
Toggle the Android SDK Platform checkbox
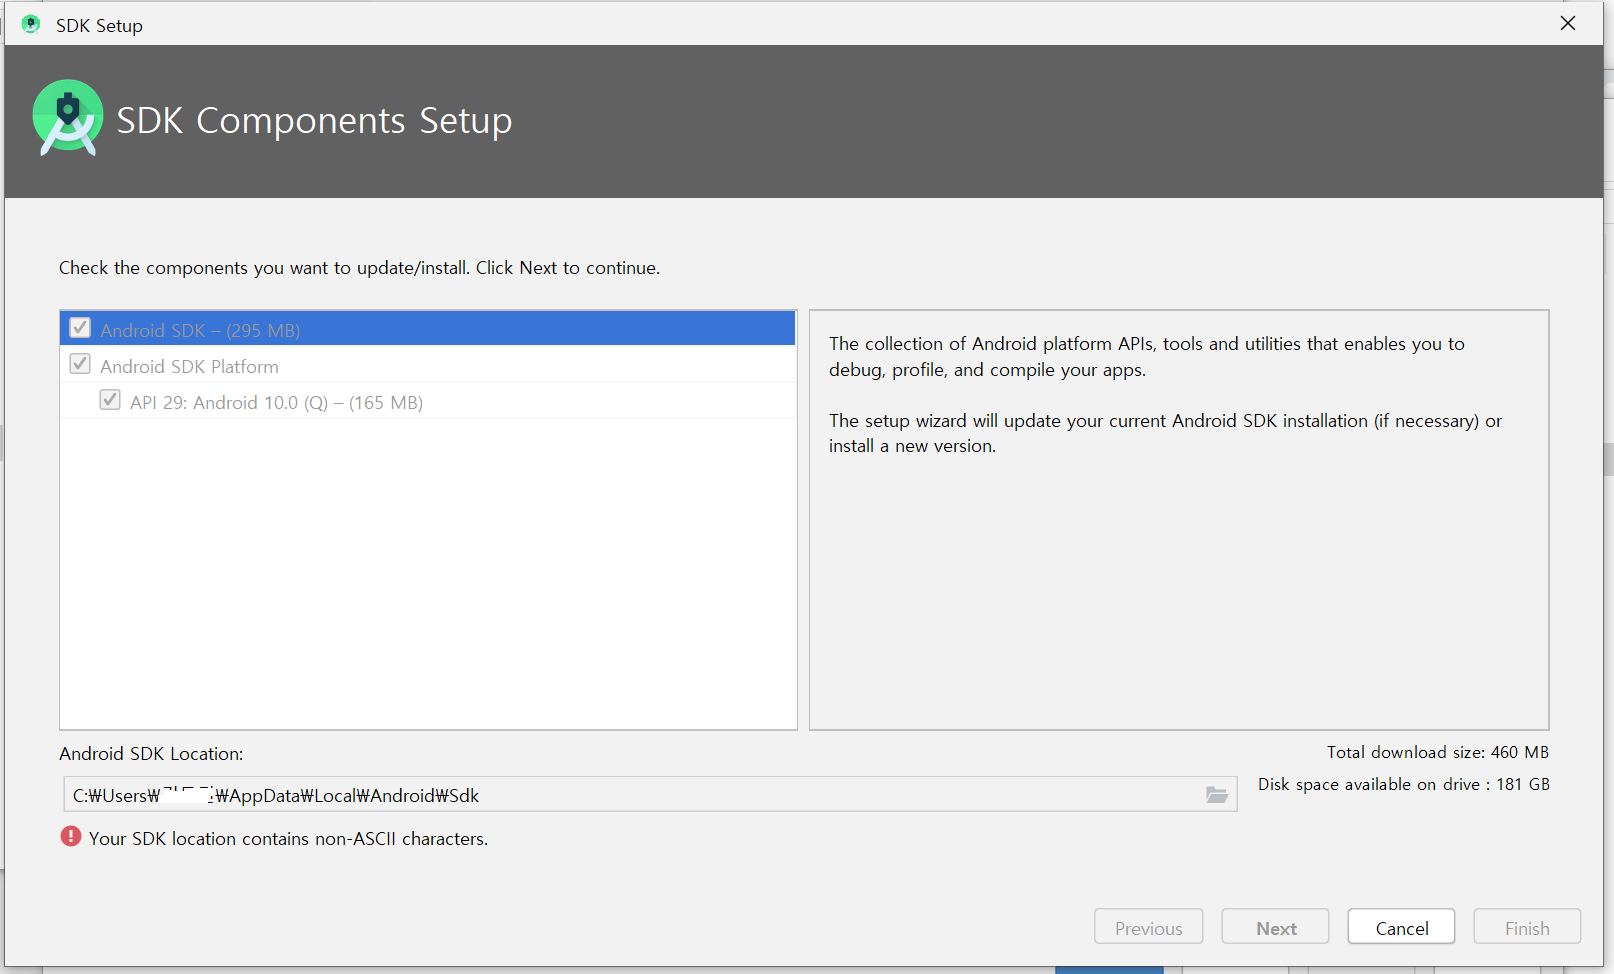[x=80, y=364]
